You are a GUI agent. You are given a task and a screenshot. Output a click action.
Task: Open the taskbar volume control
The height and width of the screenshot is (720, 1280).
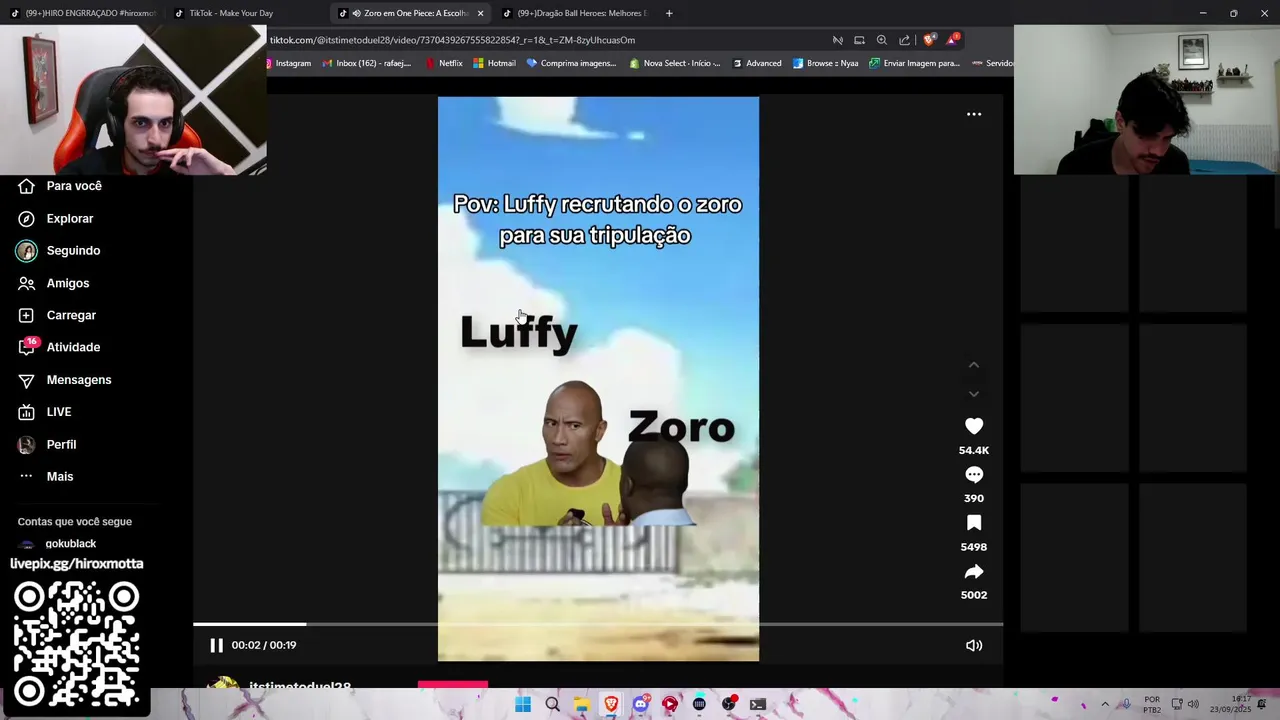tap(1193, 704)
